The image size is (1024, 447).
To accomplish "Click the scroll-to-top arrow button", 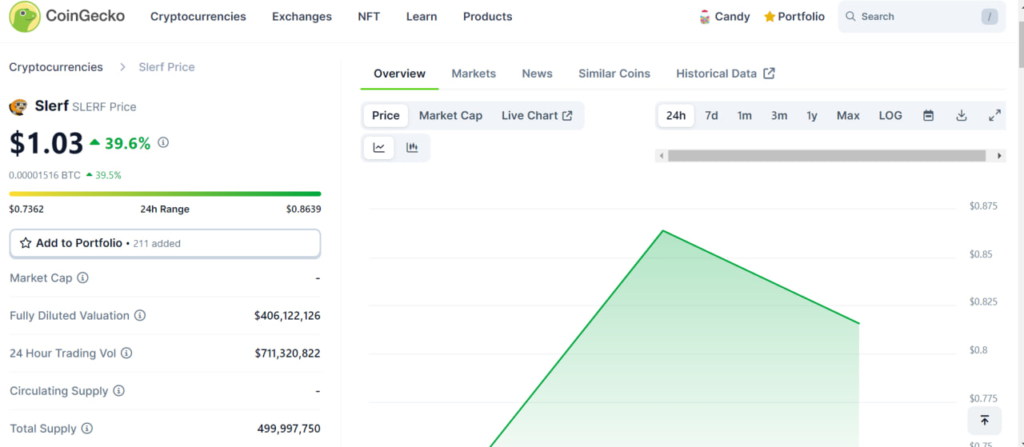I will click(x=985, y=420).
